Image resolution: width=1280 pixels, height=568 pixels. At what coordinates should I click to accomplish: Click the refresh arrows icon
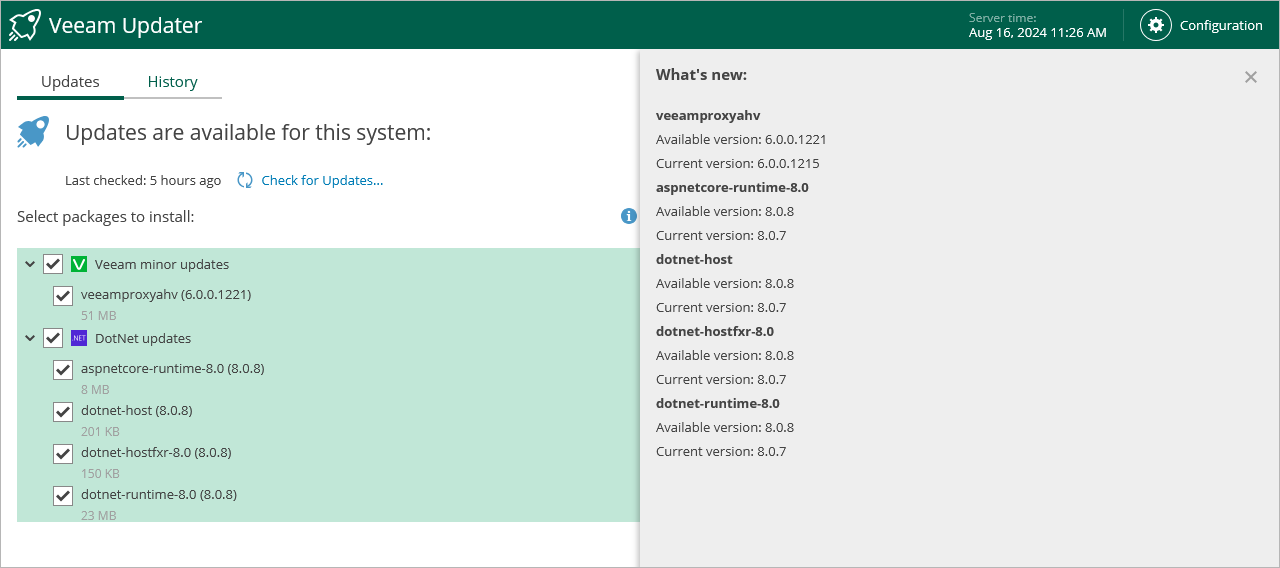(x=245, y=180)
